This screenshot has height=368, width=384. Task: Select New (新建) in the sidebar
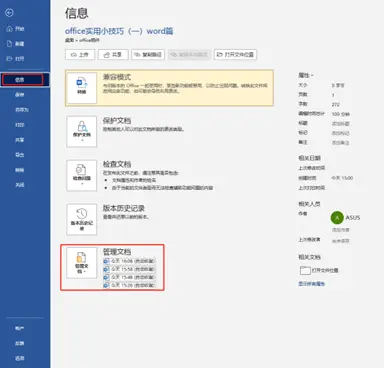click(x=15, y=44)
